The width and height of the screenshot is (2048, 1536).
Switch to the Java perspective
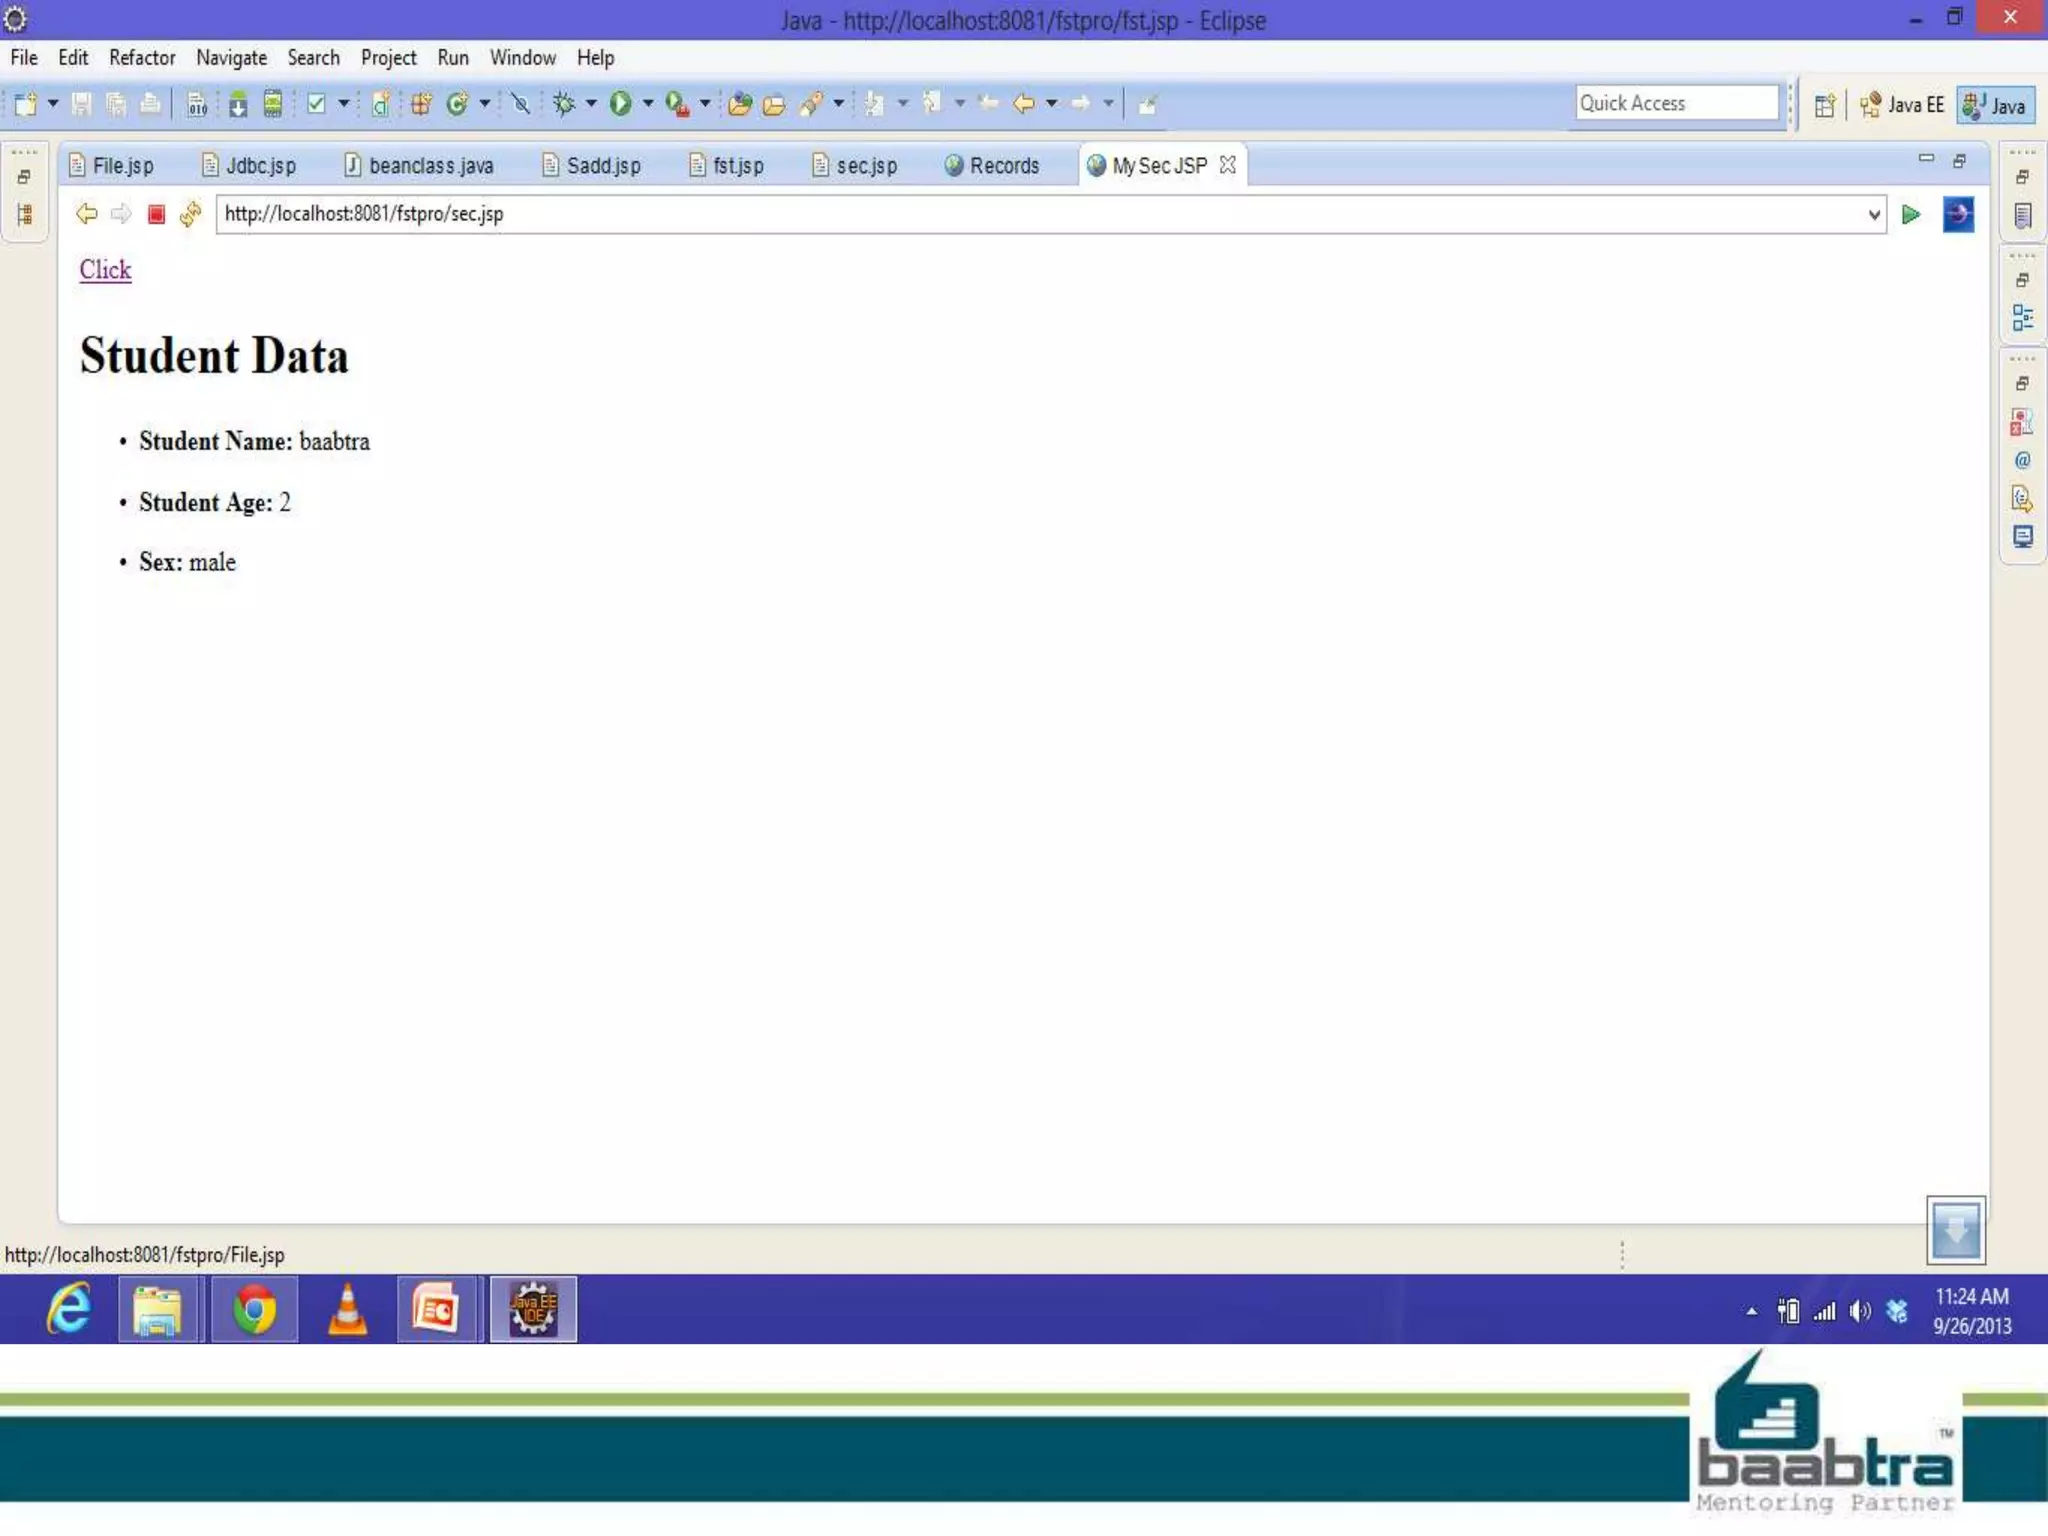click(x=1995, y=105)
